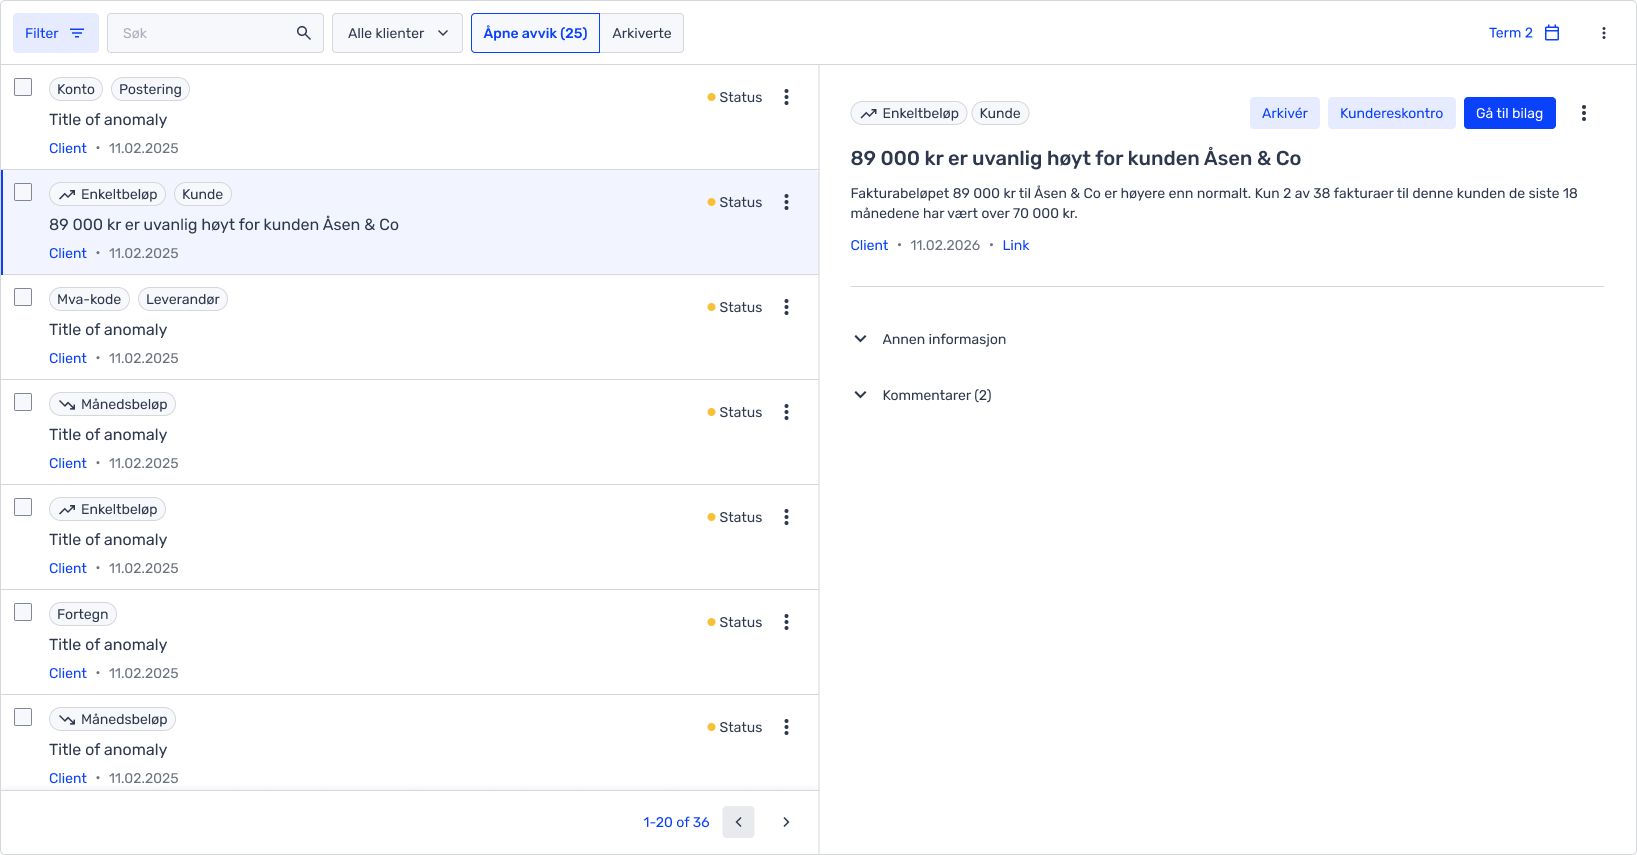Open detail panel overflow menu

[x=1584, y=113]
